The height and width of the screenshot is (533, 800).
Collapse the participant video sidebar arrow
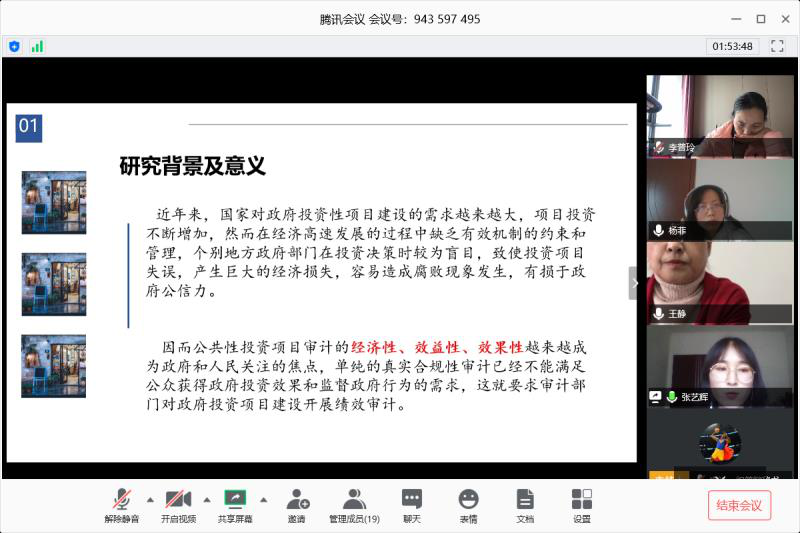click(633, 283)
